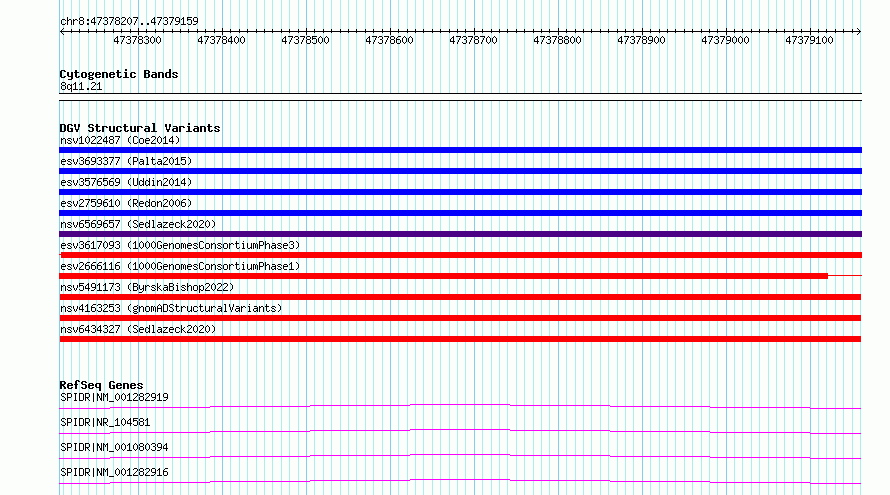Image resolution: width=890 pixels, height=495 pixels.
Task: Click the nsv4163253 (gnomADStructuralVariants) label
Action: pos(171,308)
